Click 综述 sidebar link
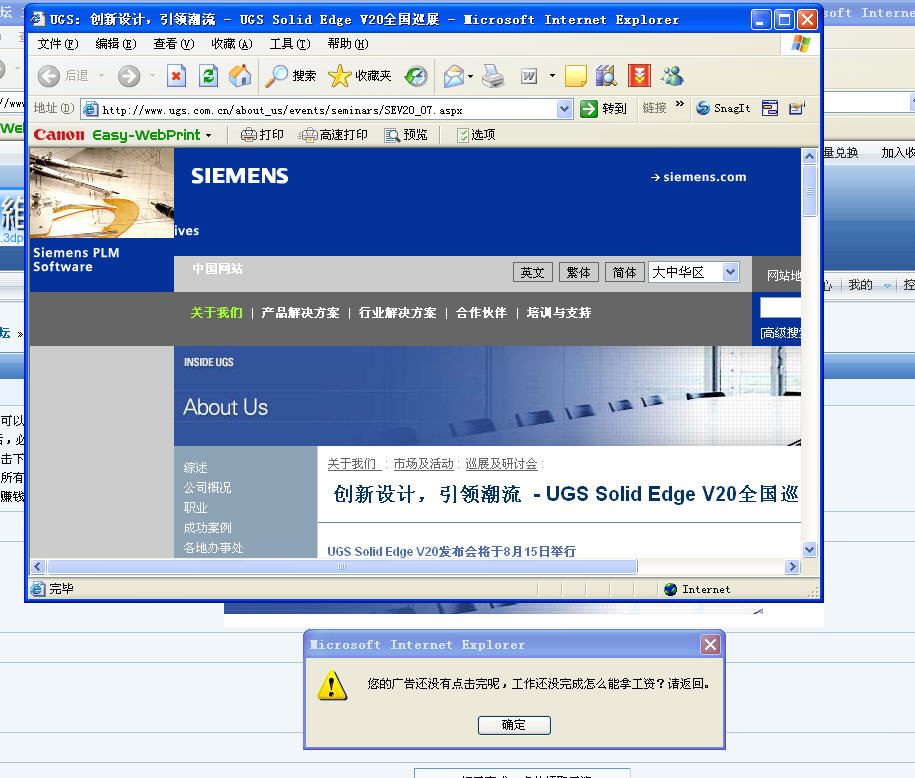The width and height of the screenshot is (915, 778). coord(195,468)
